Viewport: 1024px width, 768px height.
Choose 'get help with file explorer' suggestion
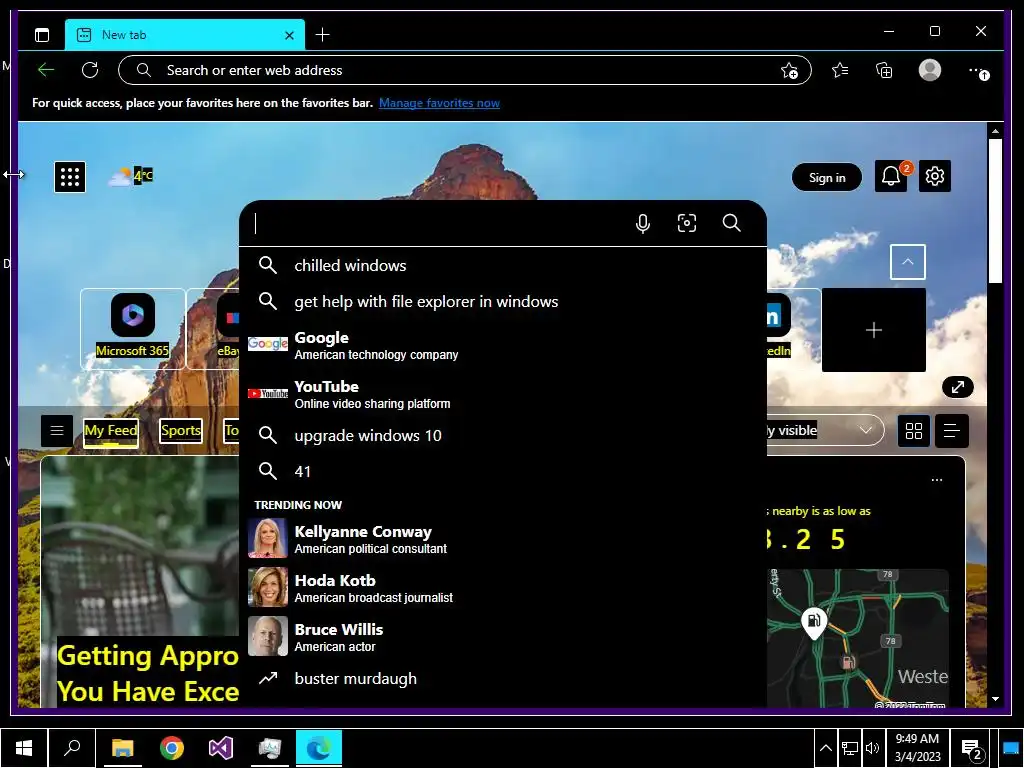tap(503, 301)
